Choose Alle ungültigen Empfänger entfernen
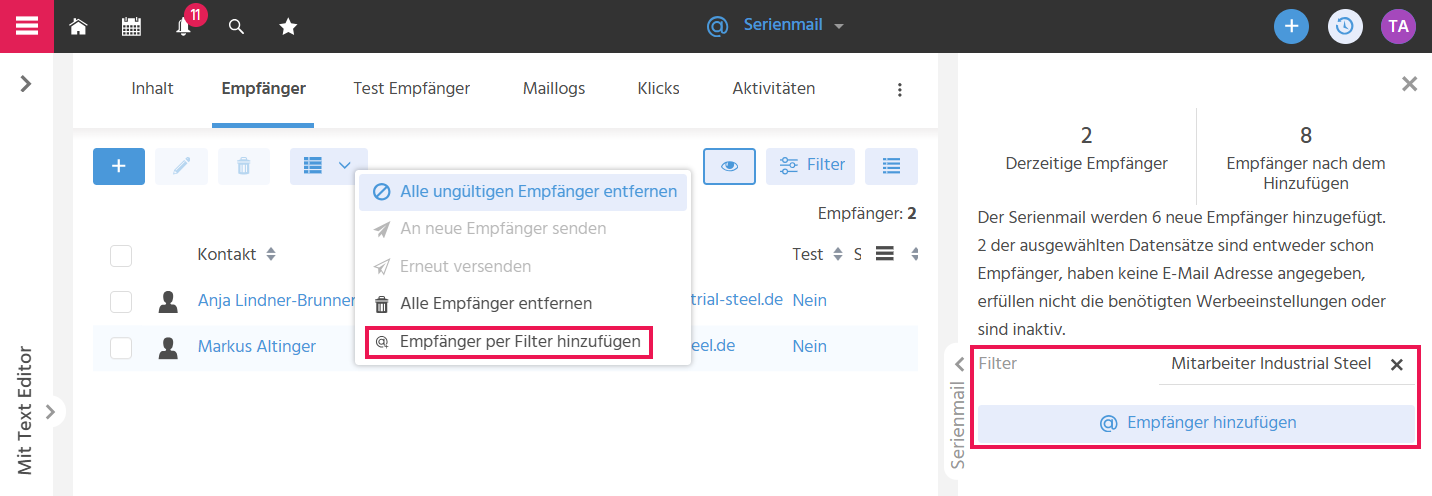Viewport: 1432px width, 496px height. click(x=523, y=191)
